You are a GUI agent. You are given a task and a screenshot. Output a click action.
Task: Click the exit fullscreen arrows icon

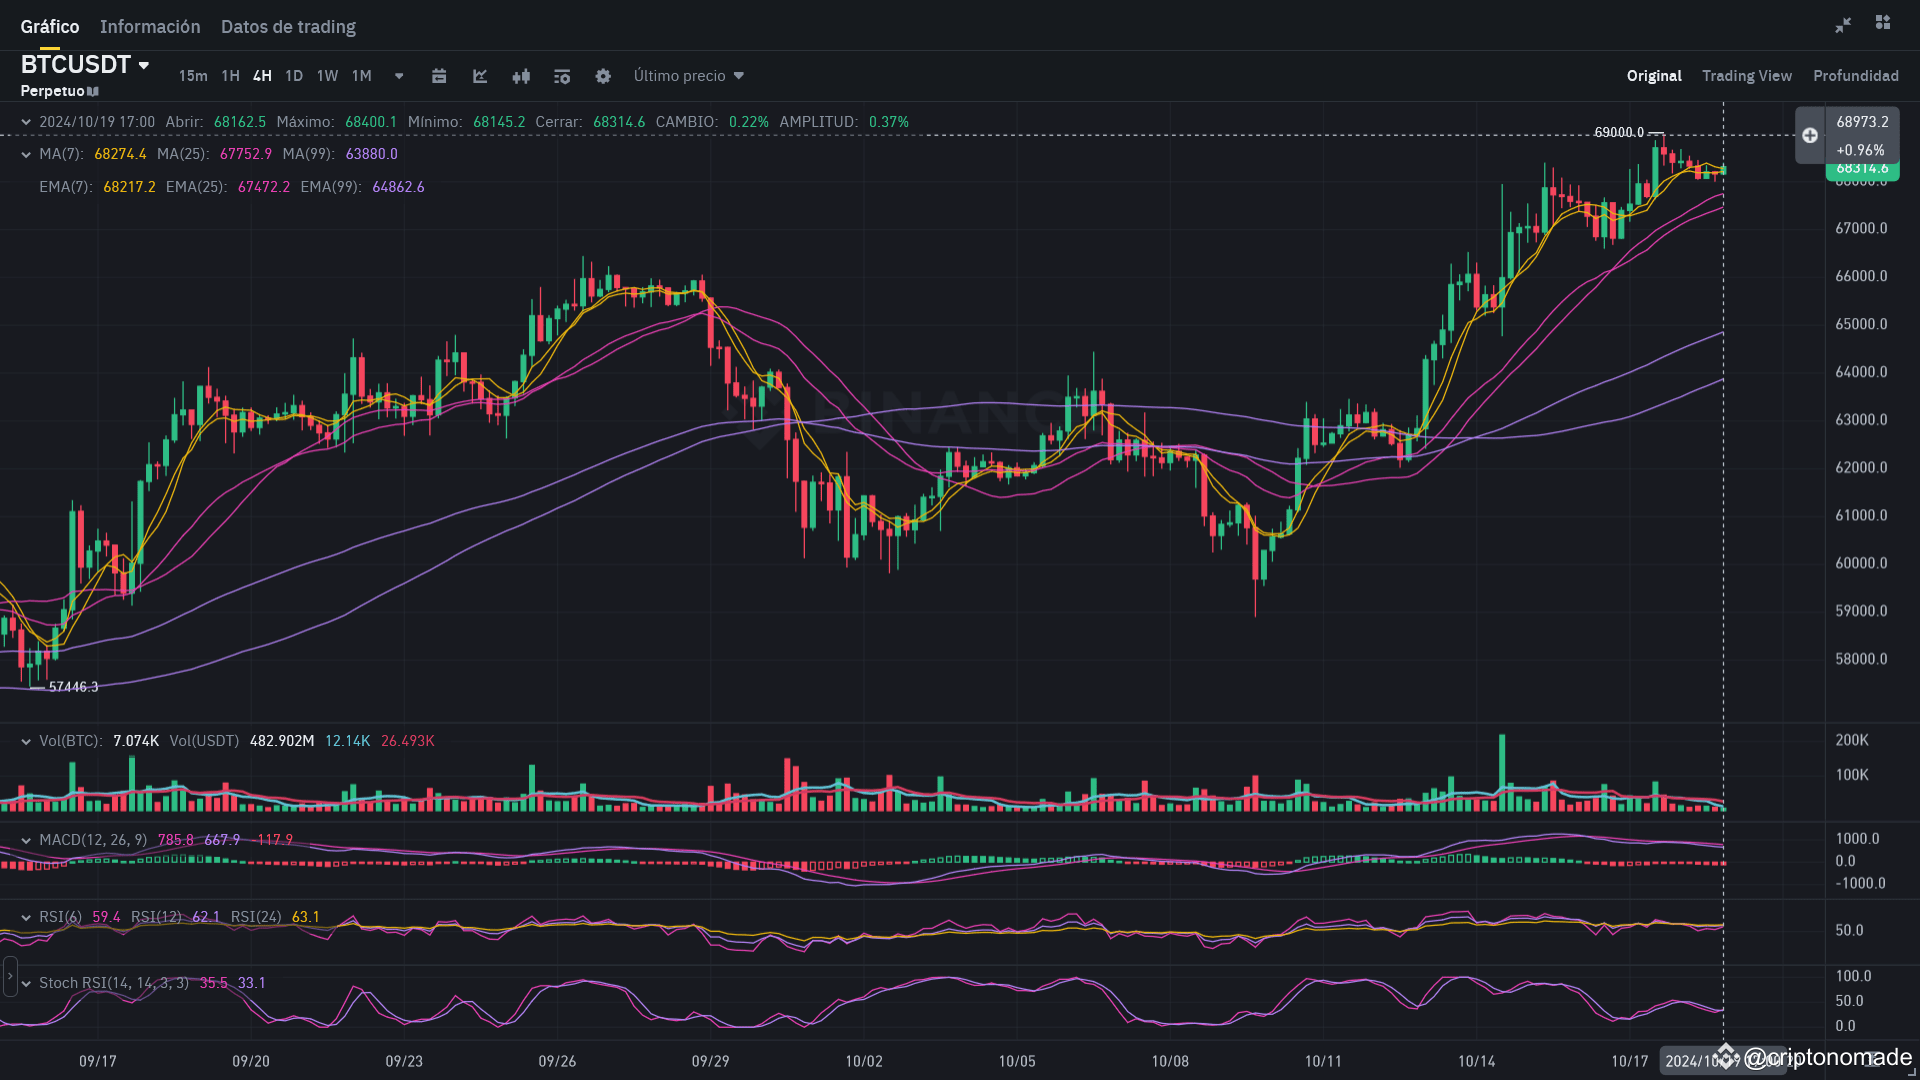pyautogui.click(x=1843, y=25)
